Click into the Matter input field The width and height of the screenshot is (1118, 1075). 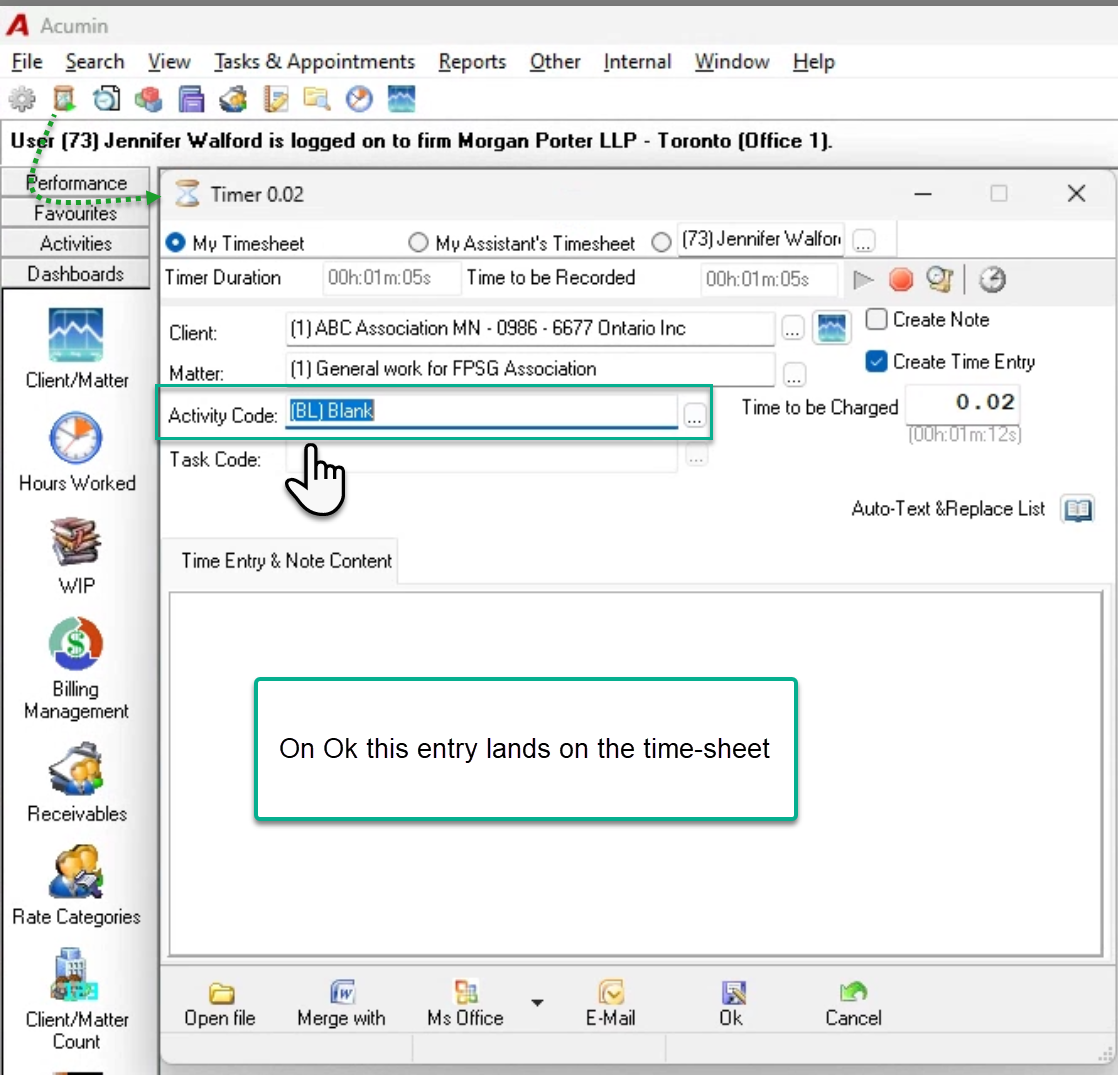click(530, 369)
